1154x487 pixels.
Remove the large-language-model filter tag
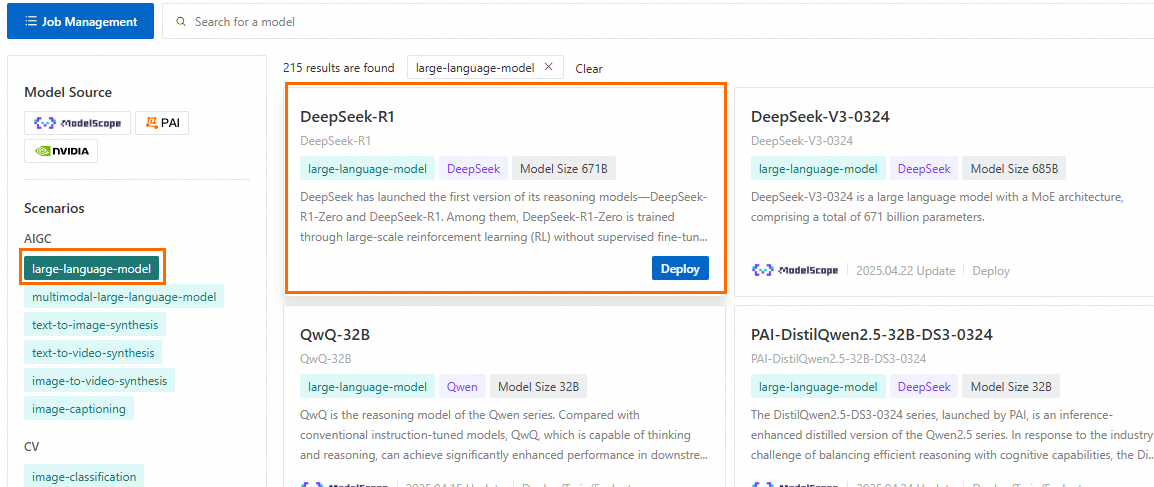click(548, 67)
